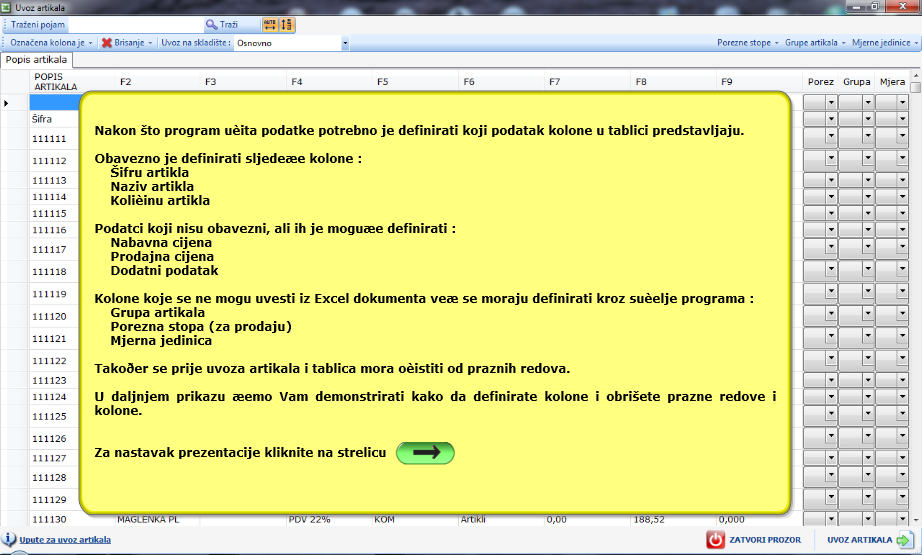Select the cell with code 111111

[54, 139]
